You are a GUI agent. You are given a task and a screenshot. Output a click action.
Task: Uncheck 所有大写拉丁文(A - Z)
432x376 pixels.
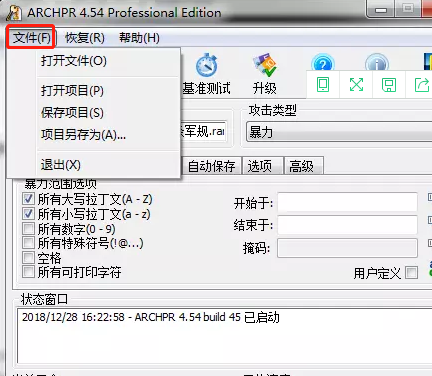point(28,199)
